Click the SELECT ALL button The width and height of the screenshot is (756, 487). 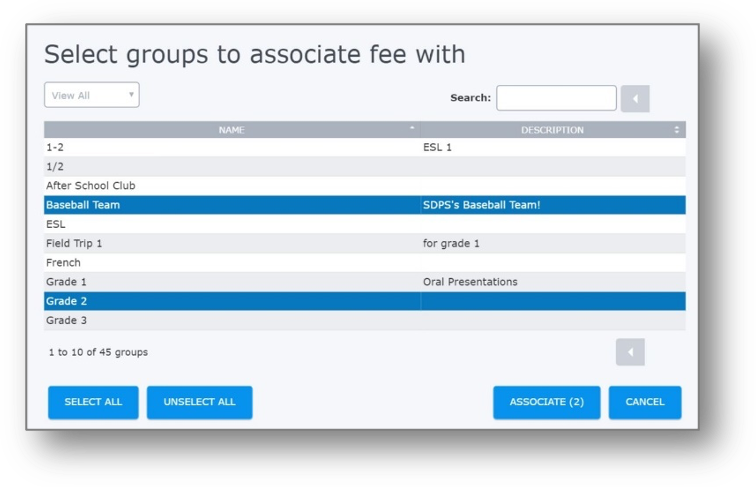(x=93, y=402)
